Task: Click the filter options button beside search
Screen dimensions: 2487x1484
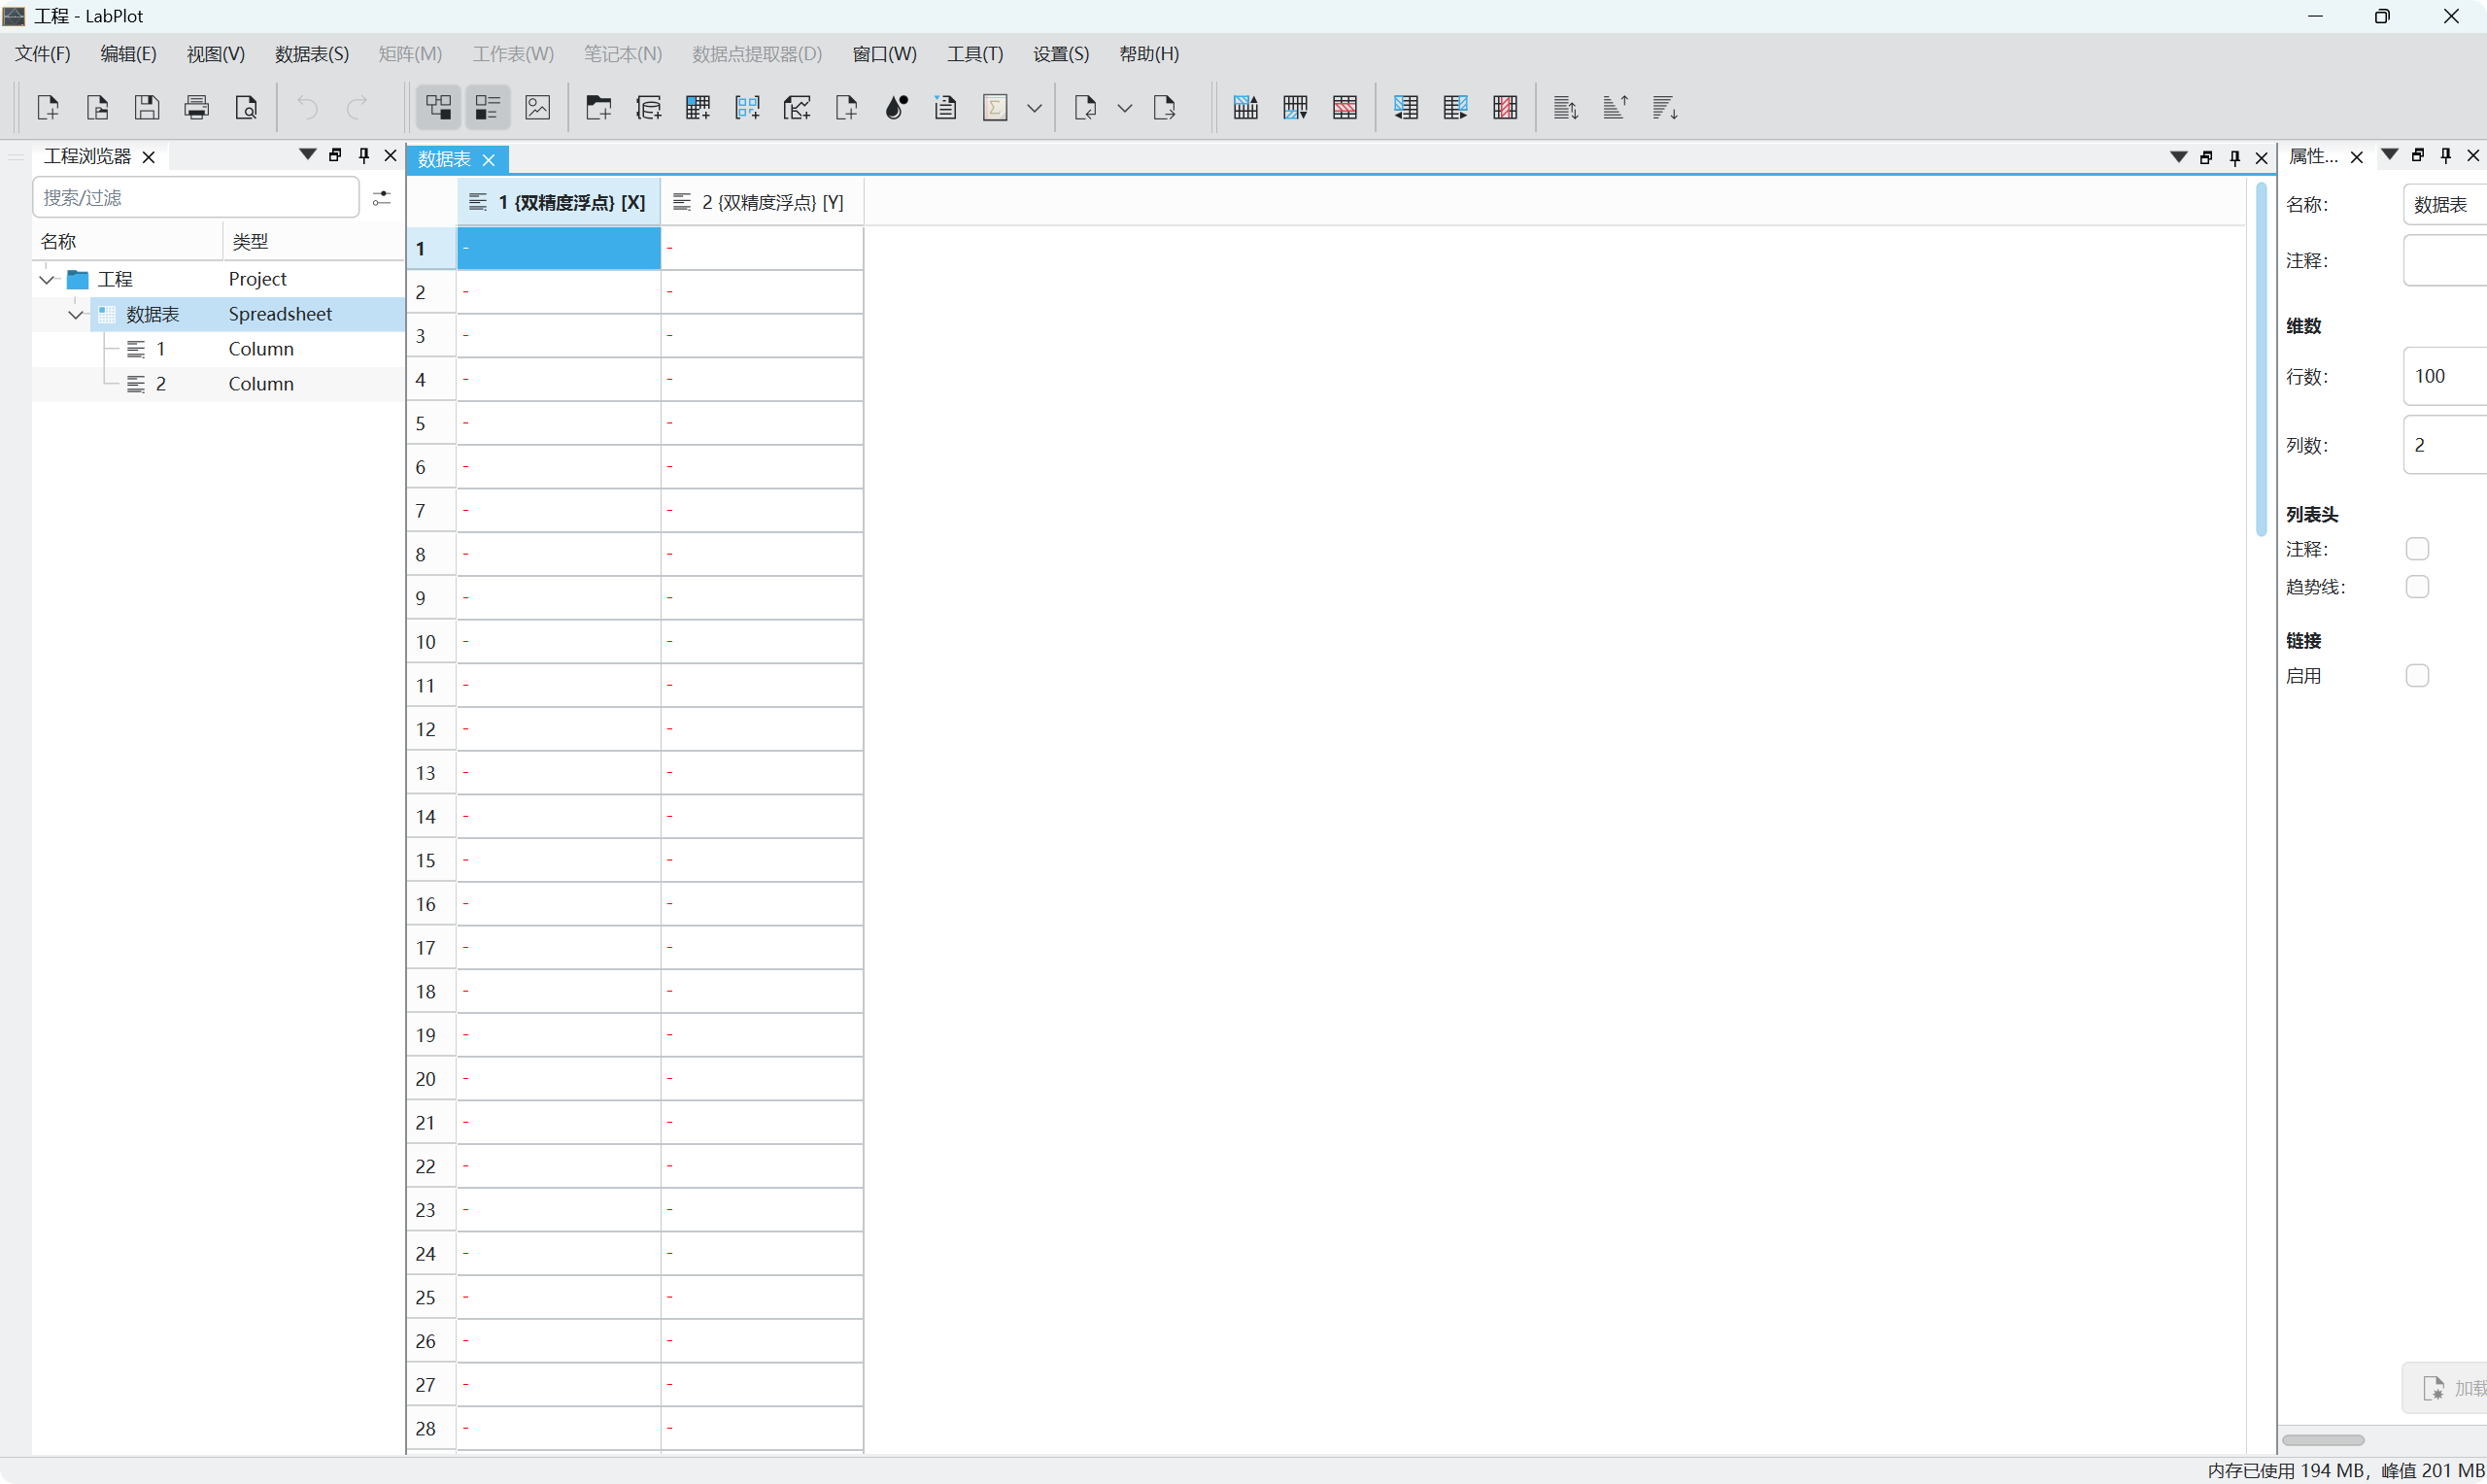Action: coord(382,198)
